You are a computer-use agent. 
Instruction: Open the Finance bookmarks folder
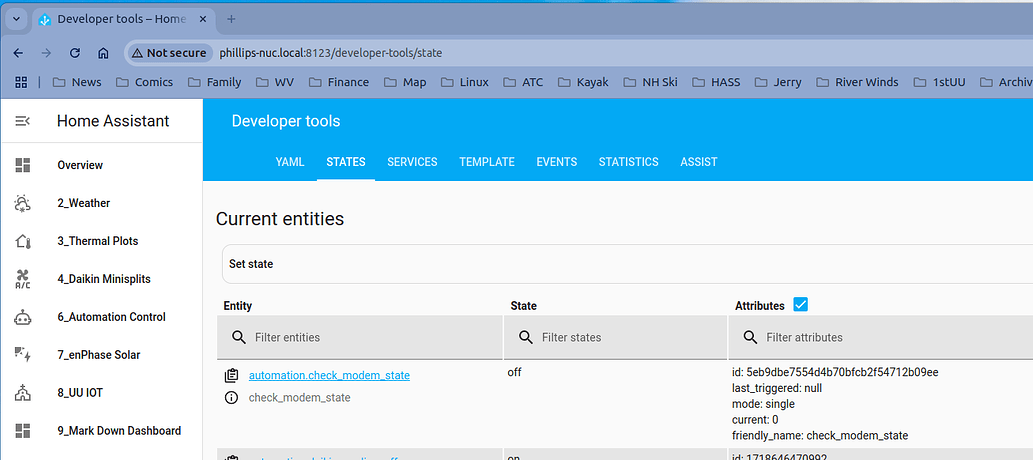pos(339,82)
